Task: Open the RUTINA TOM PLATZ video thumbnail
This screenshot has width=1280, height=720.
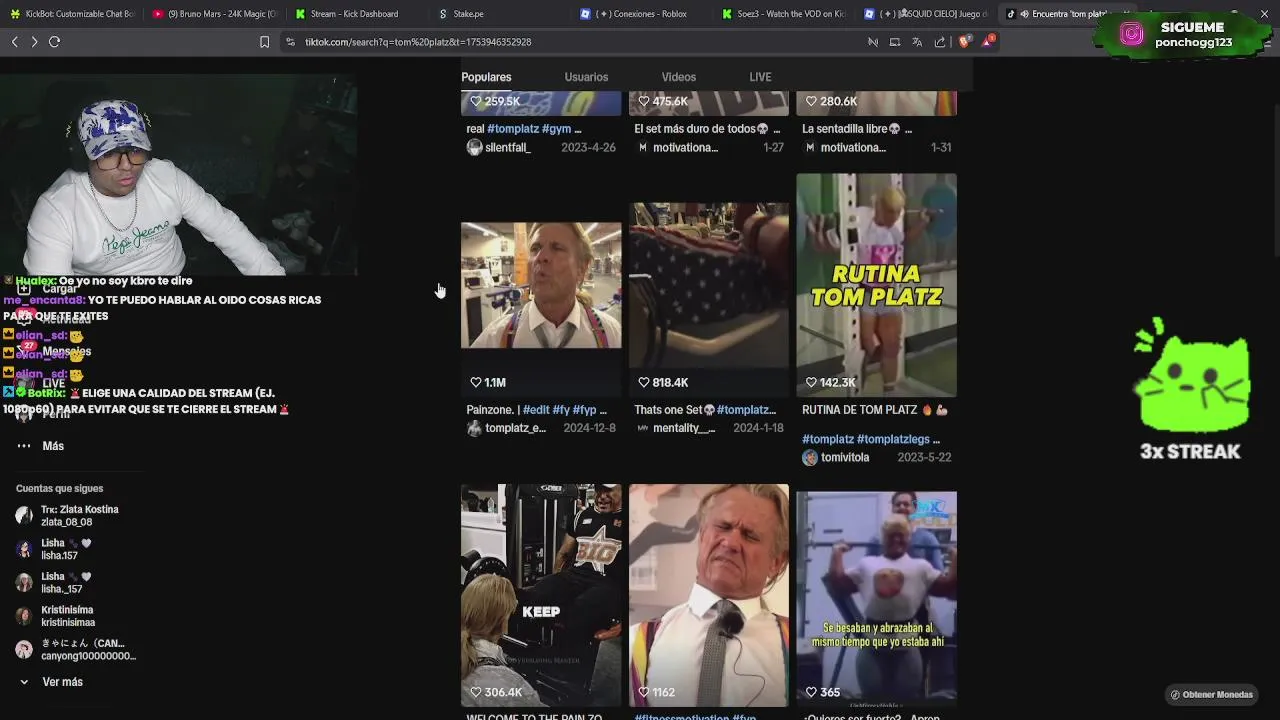Action: click(x=877, y=285)
